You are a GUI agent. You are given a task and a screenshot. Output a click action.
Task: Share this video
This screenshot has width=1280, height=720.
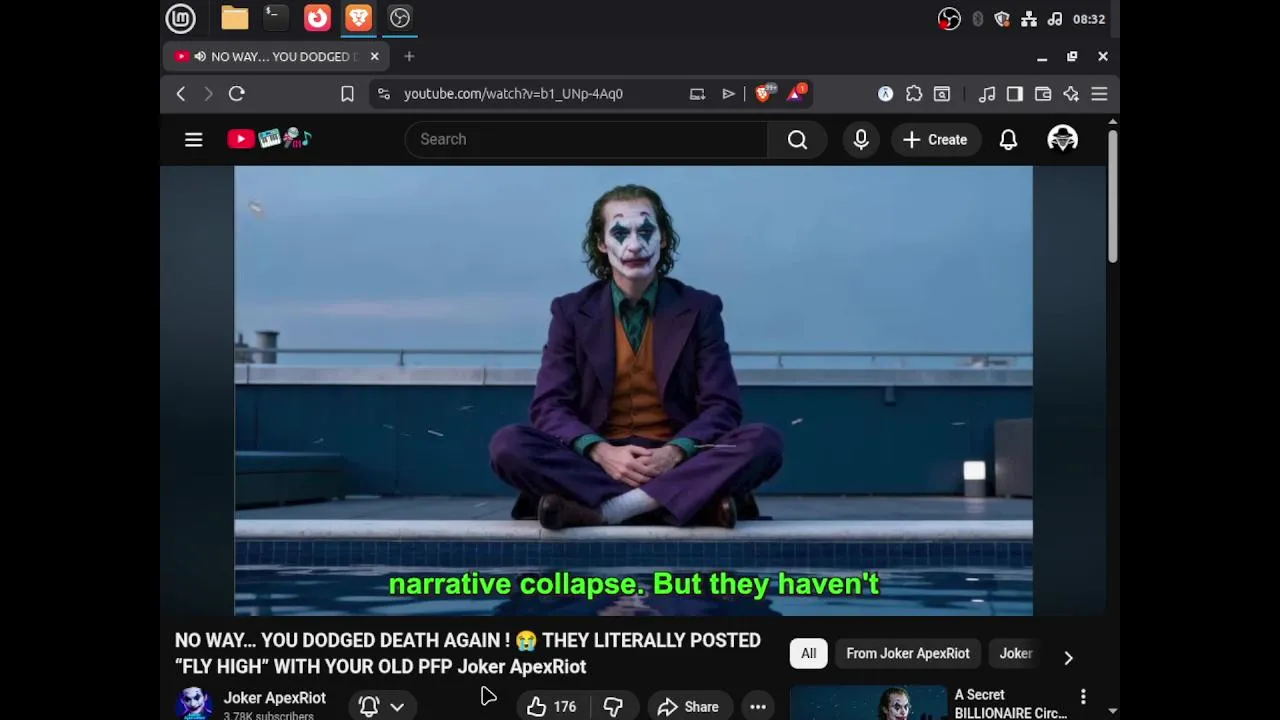pos(688,707)
